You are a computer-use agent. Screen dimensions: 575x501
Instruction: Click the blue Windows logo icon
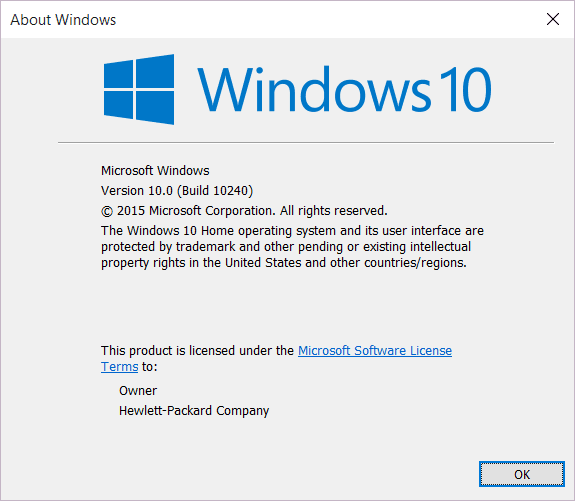point(139,89)
